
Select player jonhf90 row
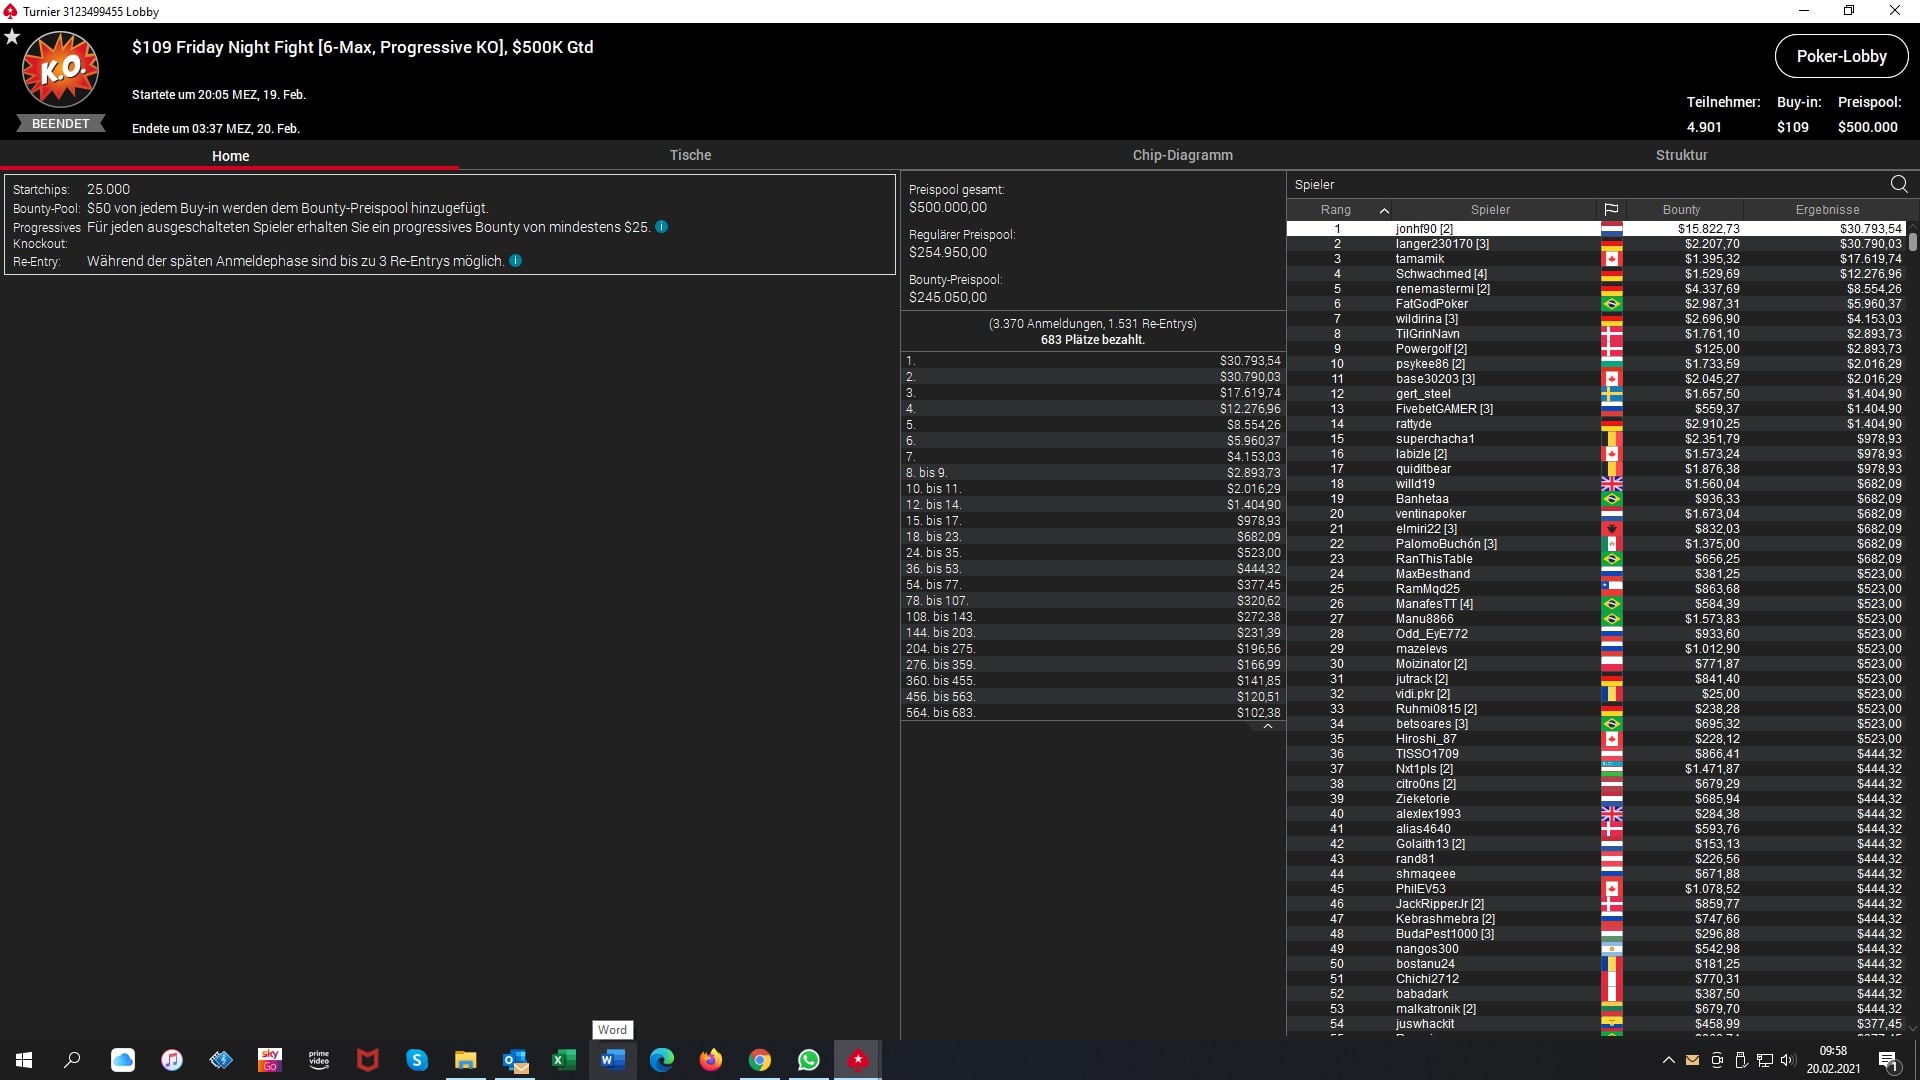click(1424, 229)
